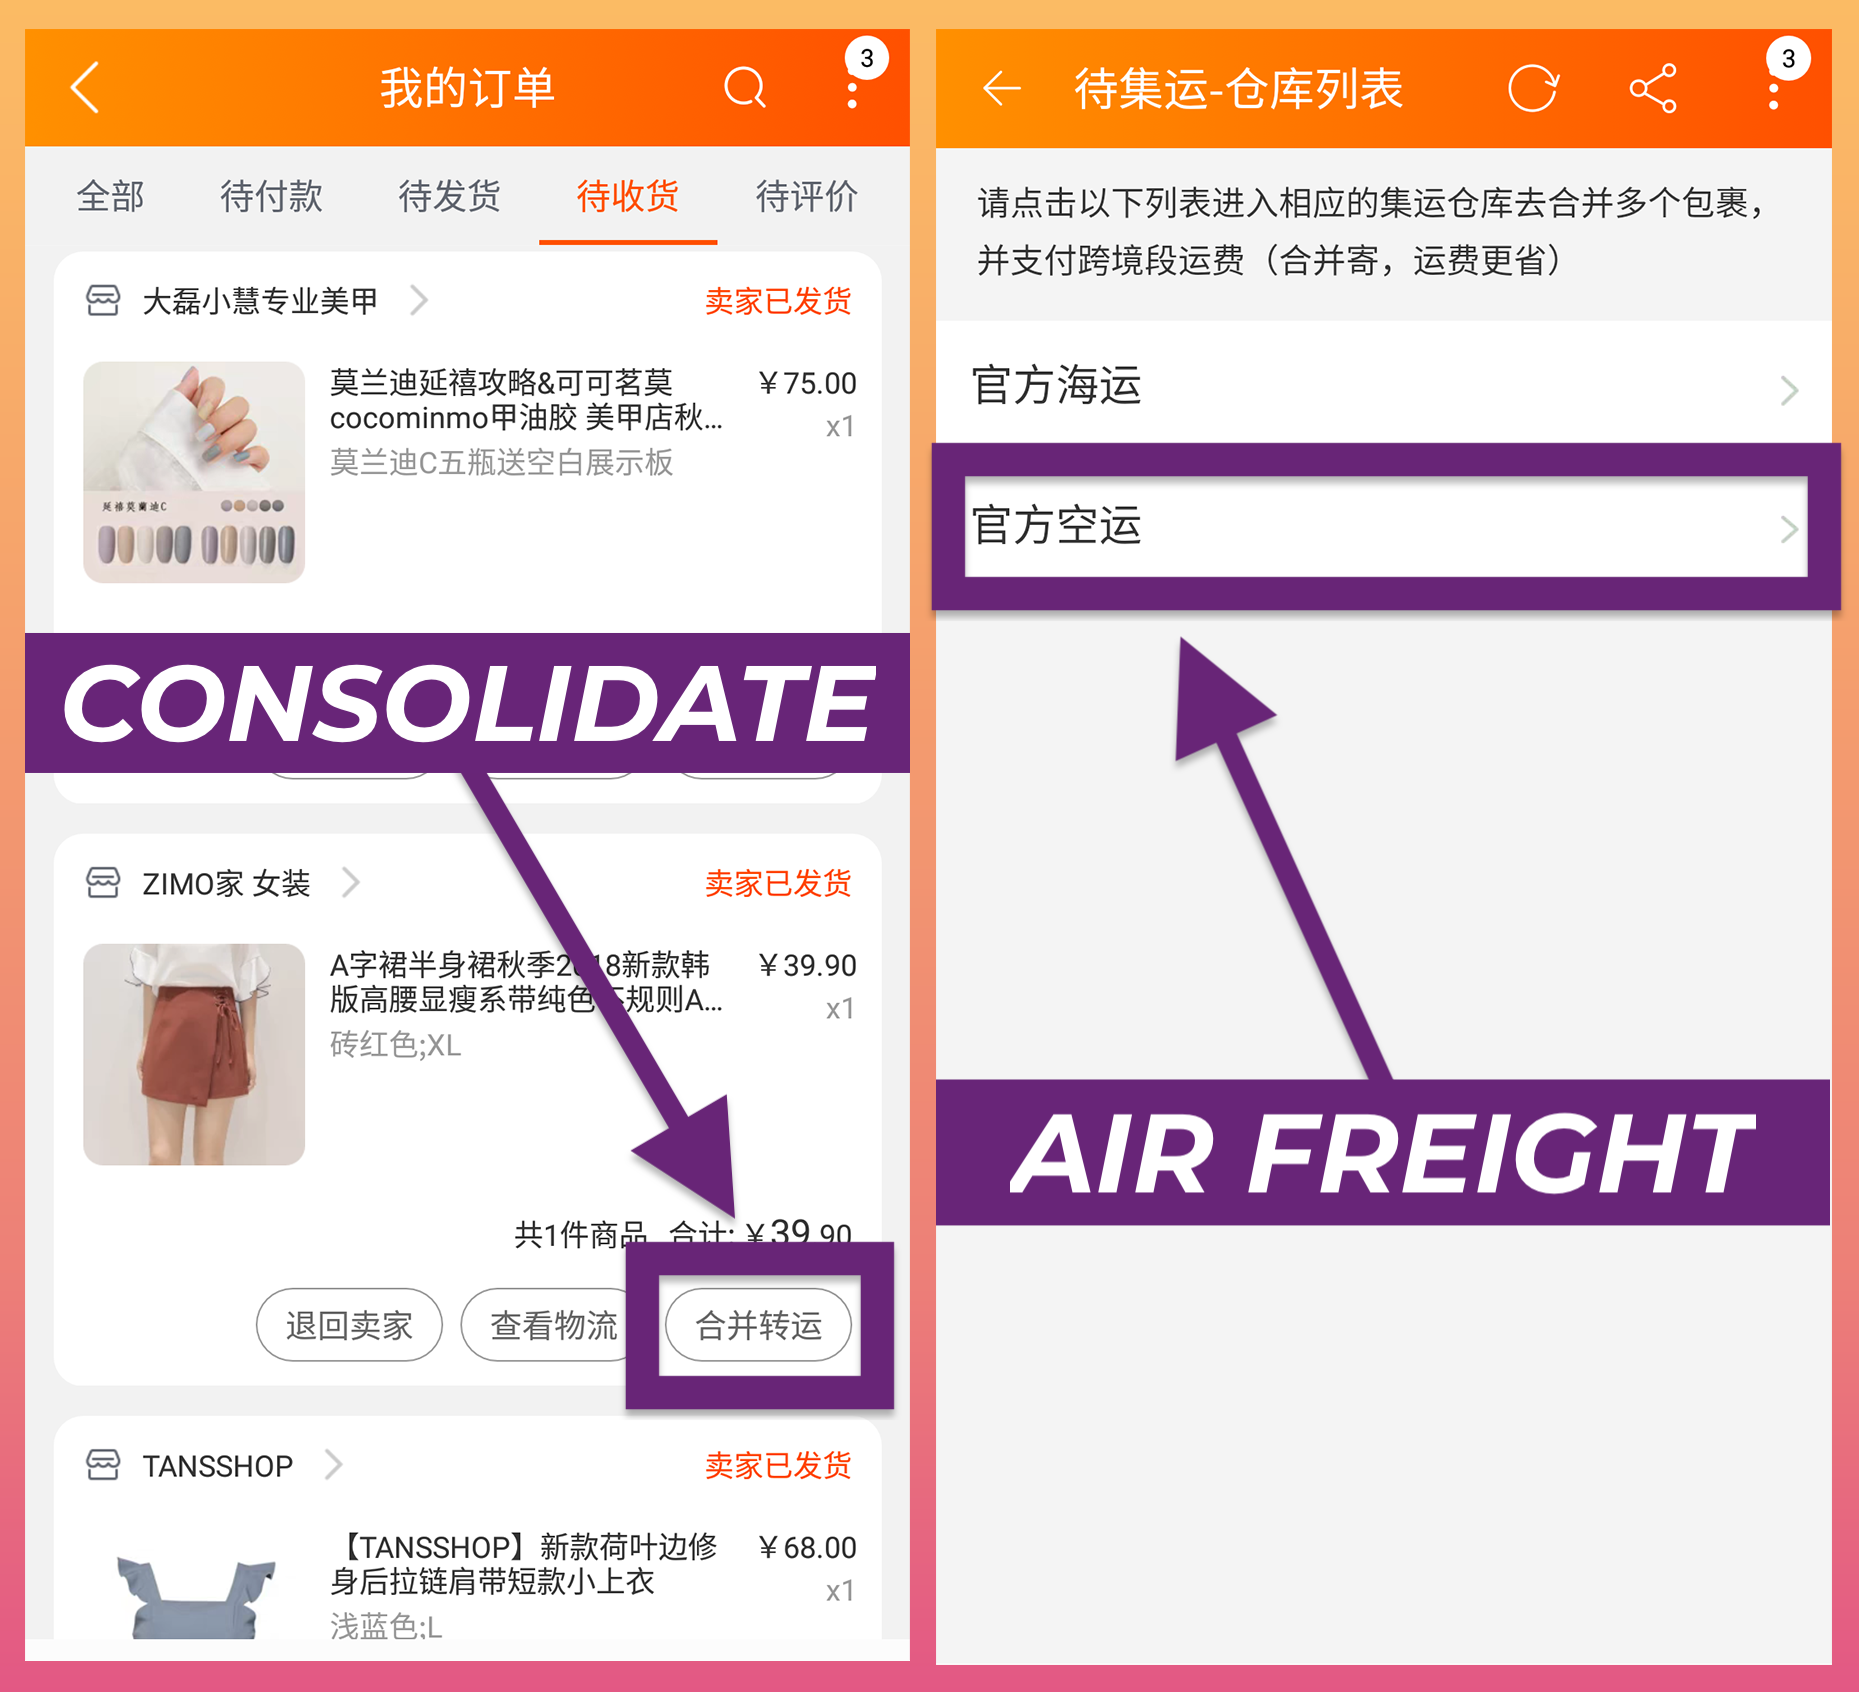The width and height of the screenshot is (1859, 1692).
Task: Tap back arrow on 待集运-仓库列表 screen
Action: pos(1001,89)
